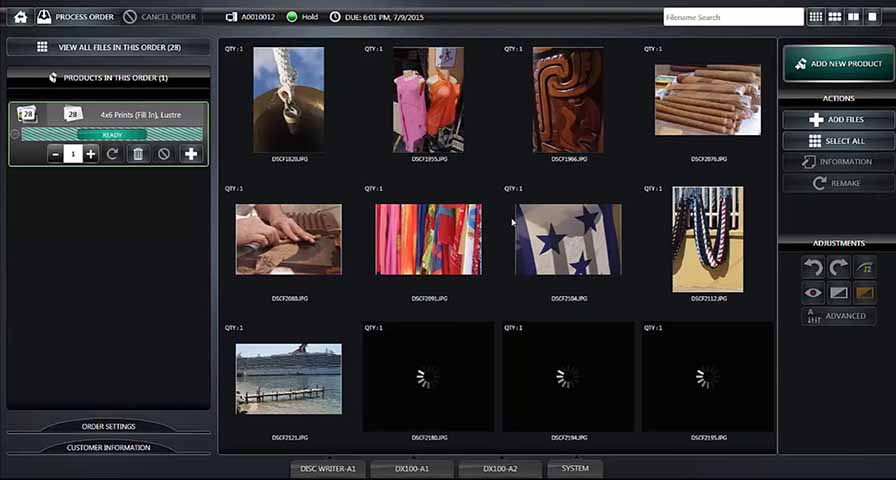Expand the Customer Information panel

tap(109, 448)
